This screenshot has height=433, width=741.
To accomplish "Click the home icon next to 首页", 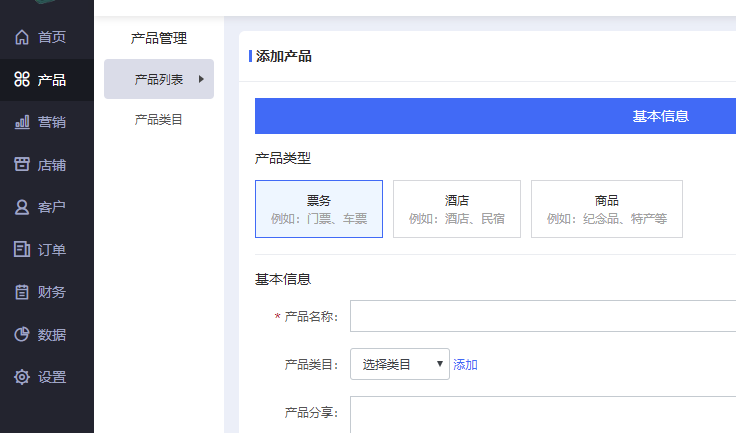I will pos(22,37).
